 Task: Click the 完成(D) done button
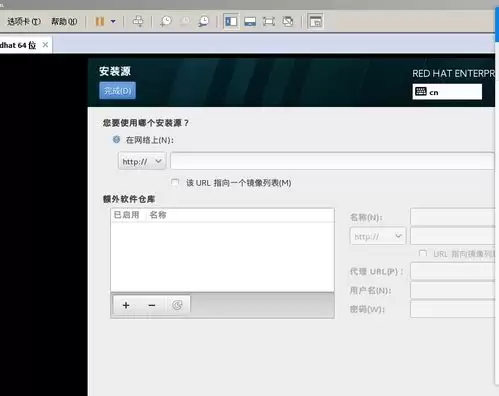pyautogui.click(x=117, y=91)
